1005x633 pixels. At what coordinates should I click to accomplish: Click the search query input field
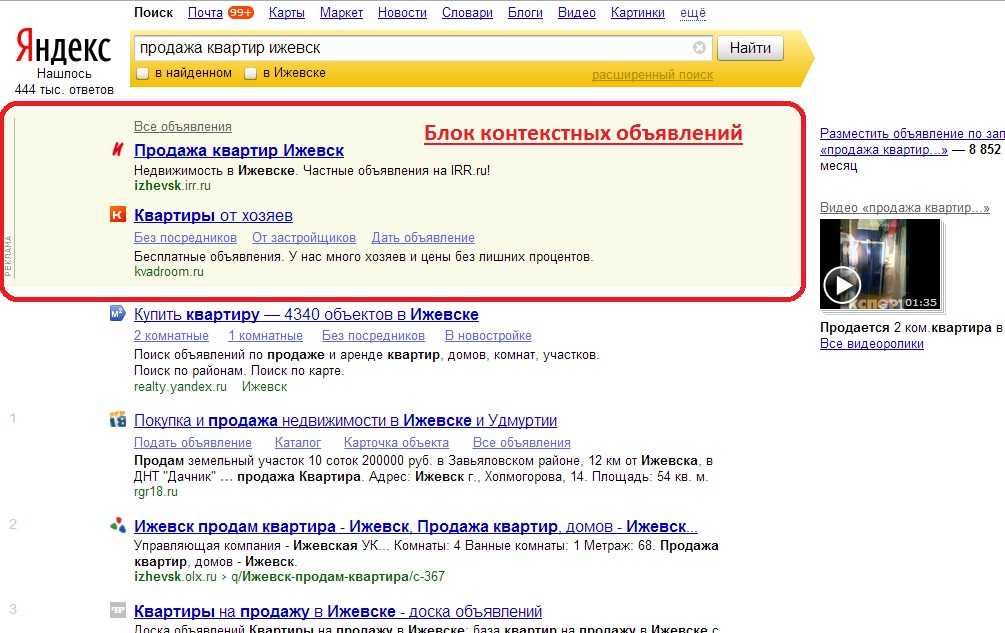[x=410, y=47]
